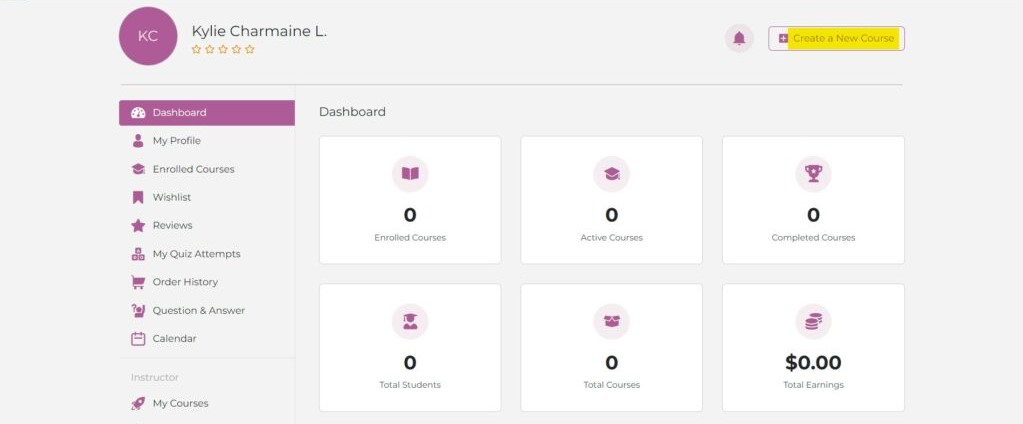Open the Dashboard menu item
The height and width of the screenshot is (424, 1023).
point(179,113)
